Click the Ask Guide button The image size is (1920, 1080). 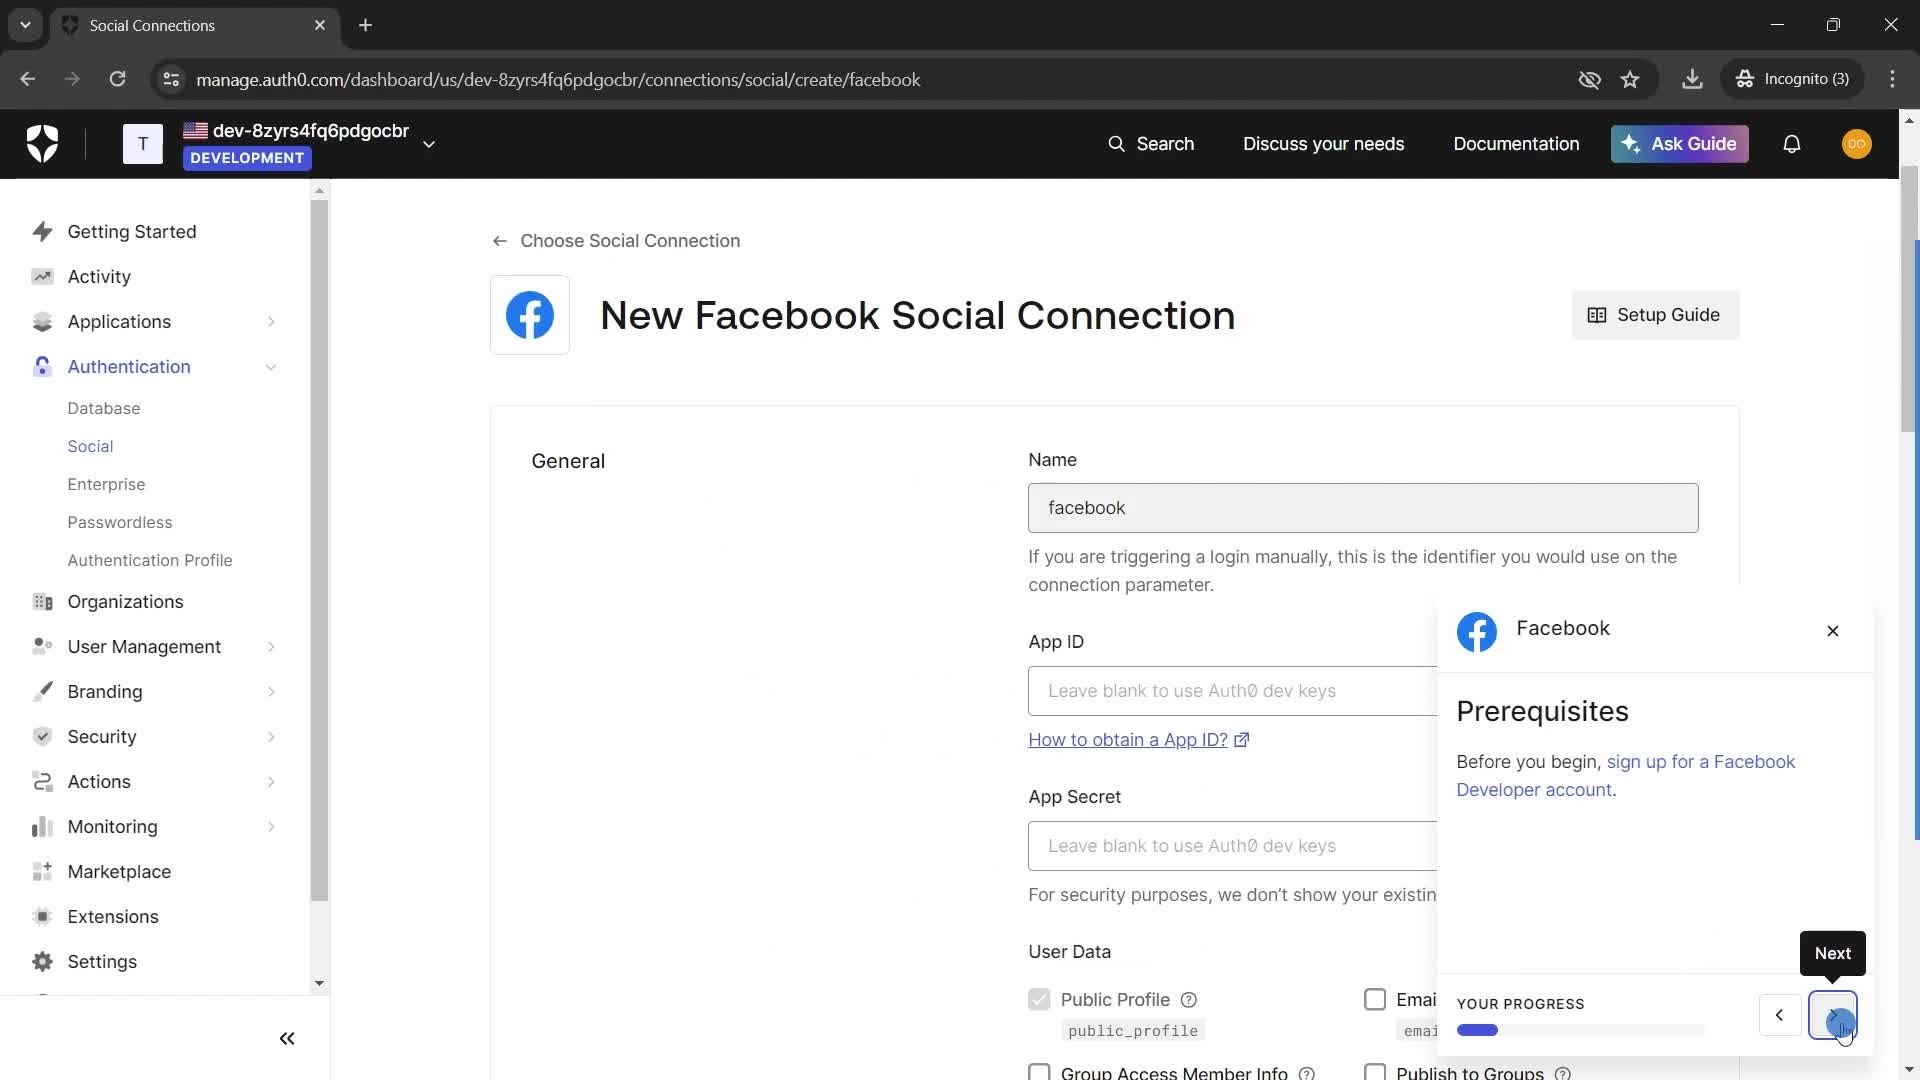click(1679, 144)
